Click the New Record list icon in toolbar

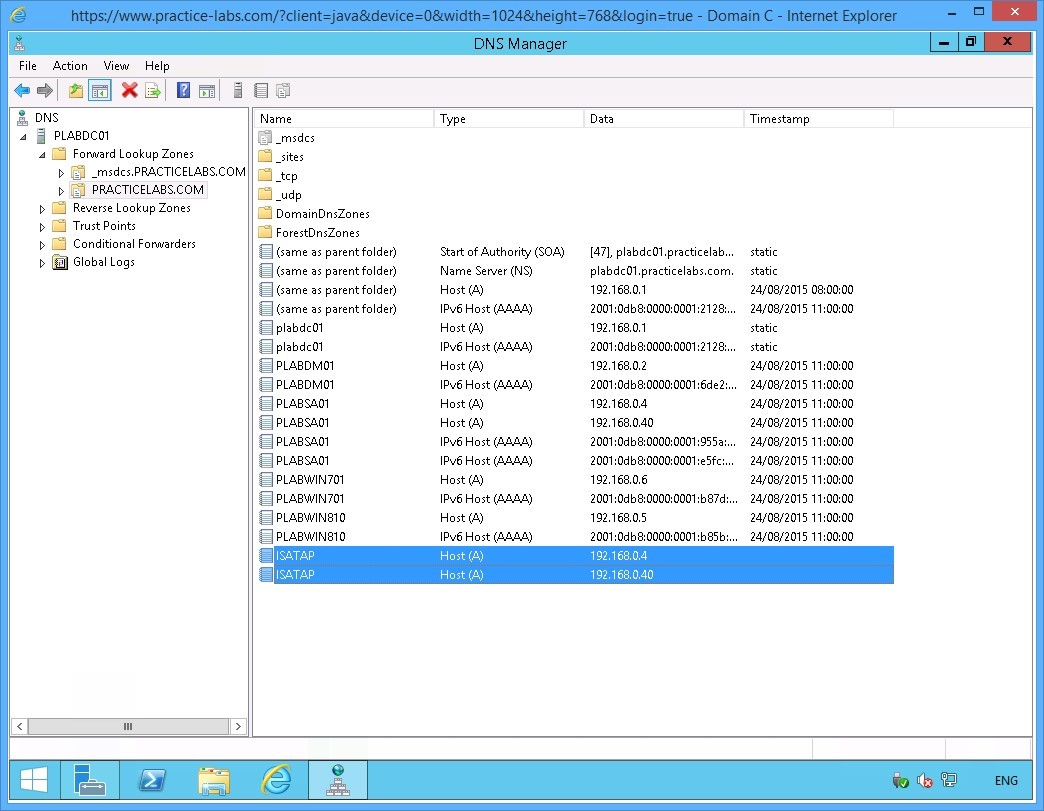pyautogui.click(x=261, y=91)
